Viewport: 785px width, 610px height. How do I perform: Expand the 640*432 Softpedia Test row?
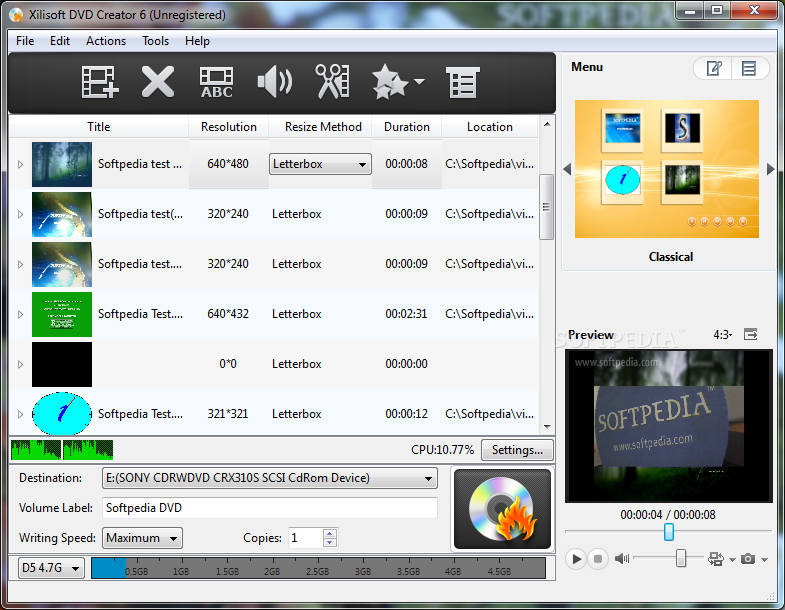click(21, 315)
